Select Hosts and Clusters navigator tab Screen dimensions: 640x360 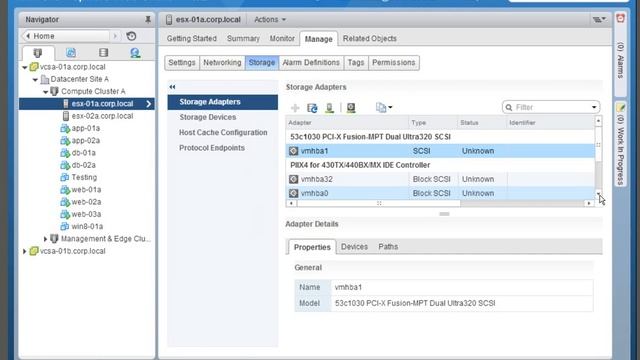coord(38,53)
